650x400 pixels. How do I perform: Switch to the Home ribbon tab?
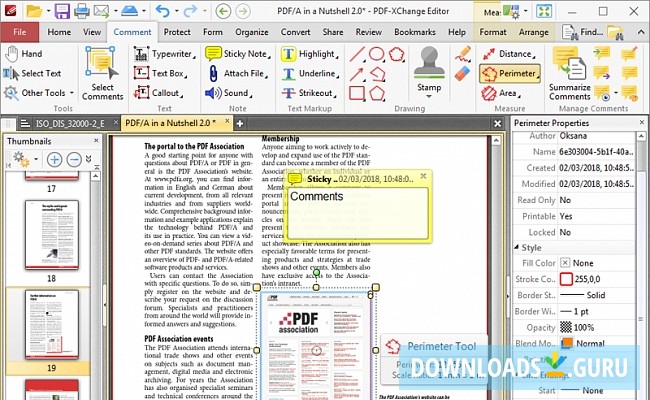click(x=59, y=32)
